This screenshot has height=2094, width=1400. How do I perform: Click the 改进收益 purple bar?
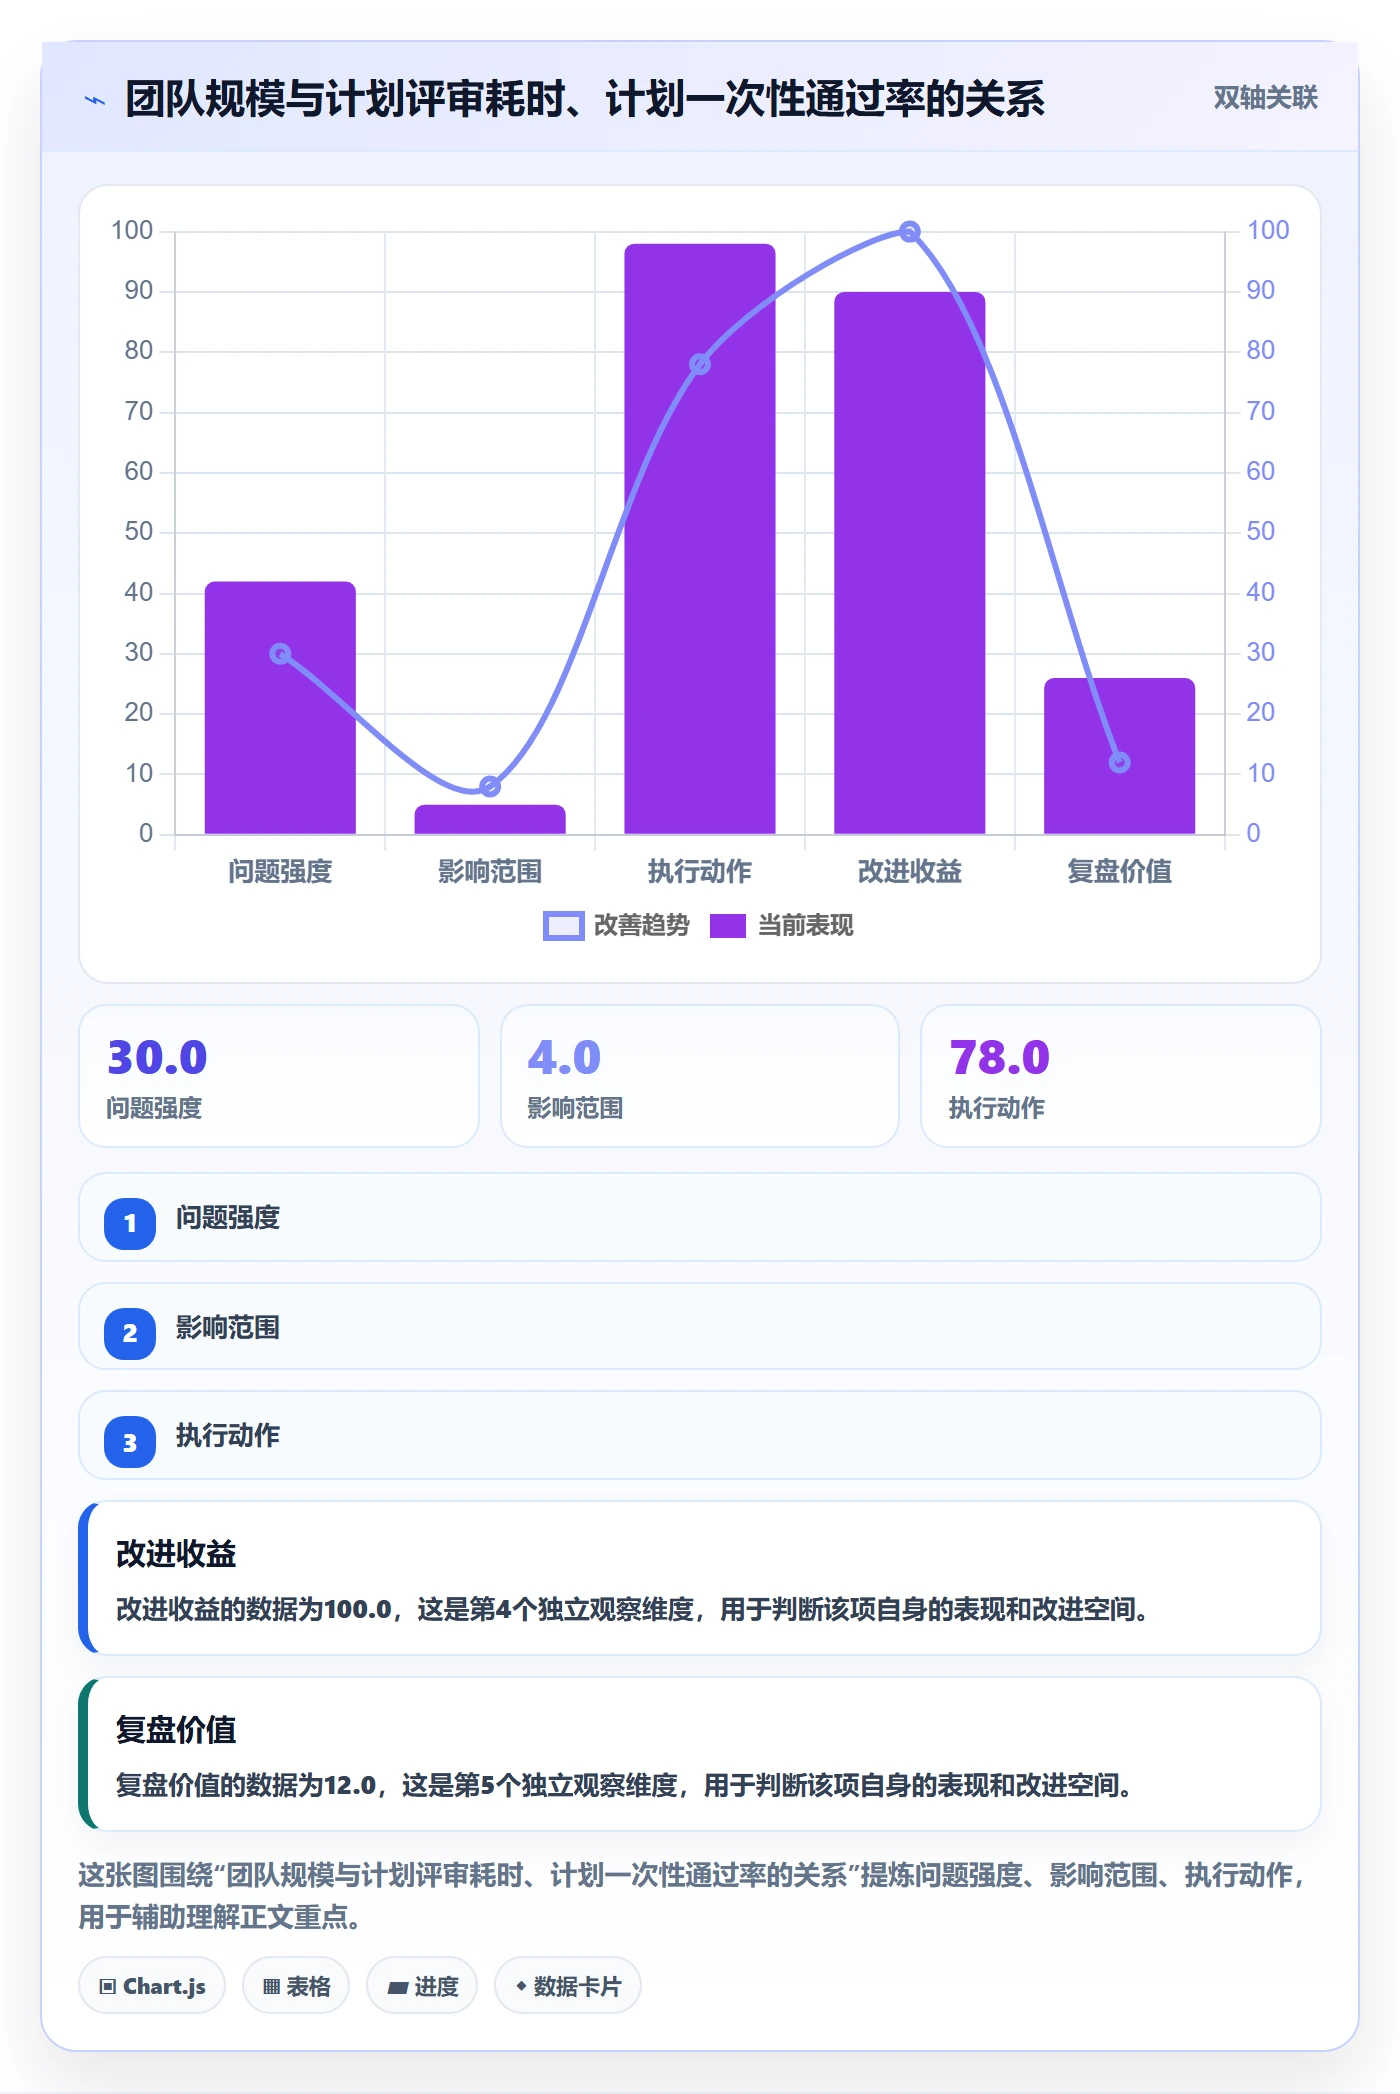click(910, 563)
